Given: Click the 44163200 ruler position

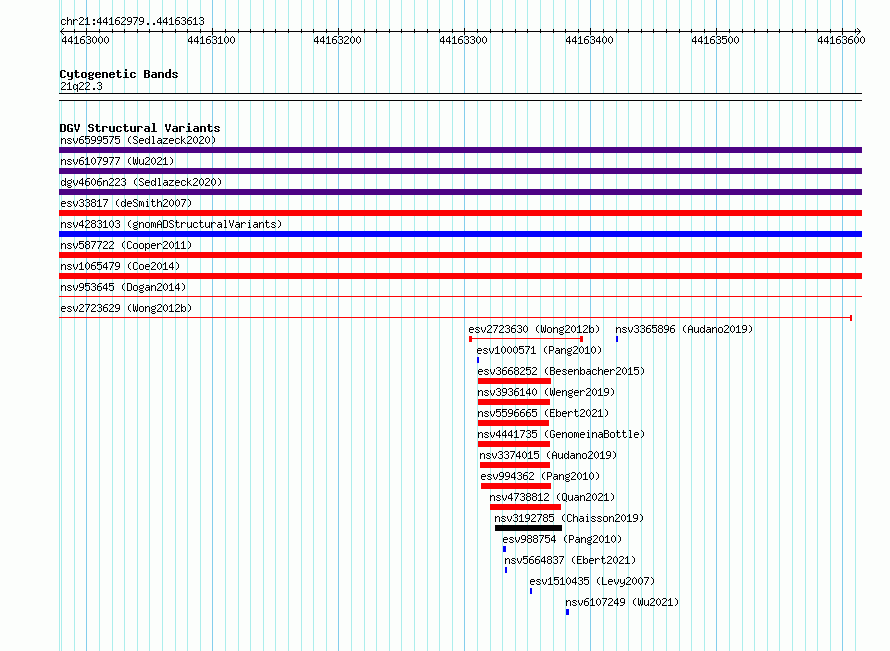Looking at the screenshot, I should tap(337, 40).
